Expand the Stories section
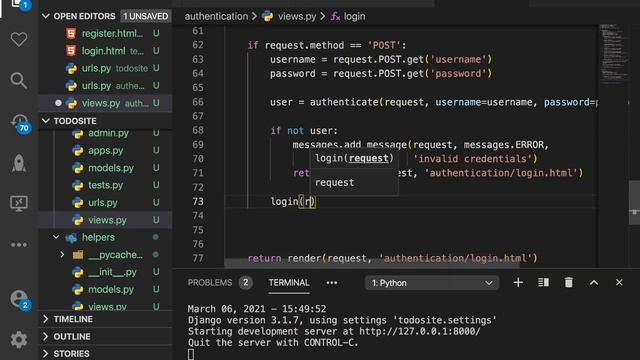Viewport: 640px width, 360px height. click(105, 354)
